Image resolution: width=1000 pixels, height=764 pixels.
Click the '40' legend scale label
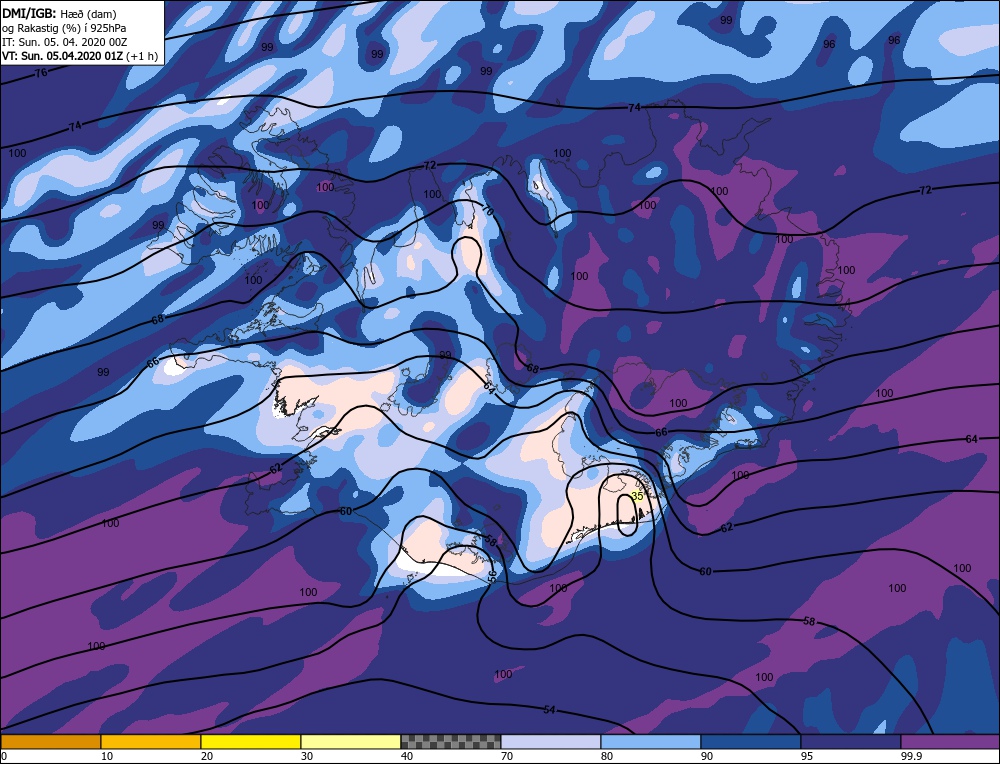pos(407,756)
